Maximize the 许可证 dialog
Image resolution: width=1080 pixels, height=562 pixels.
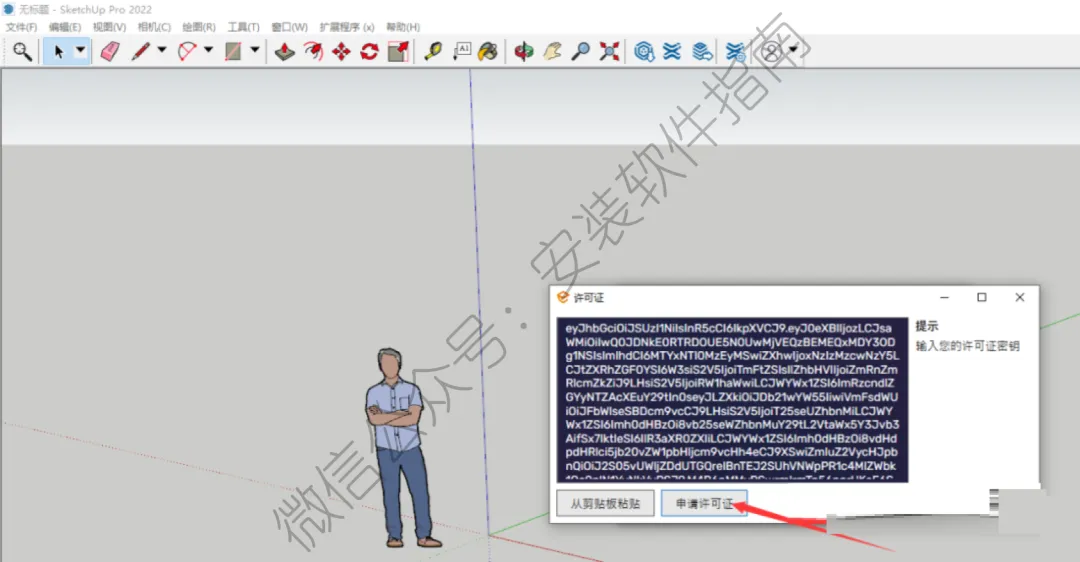982,298
